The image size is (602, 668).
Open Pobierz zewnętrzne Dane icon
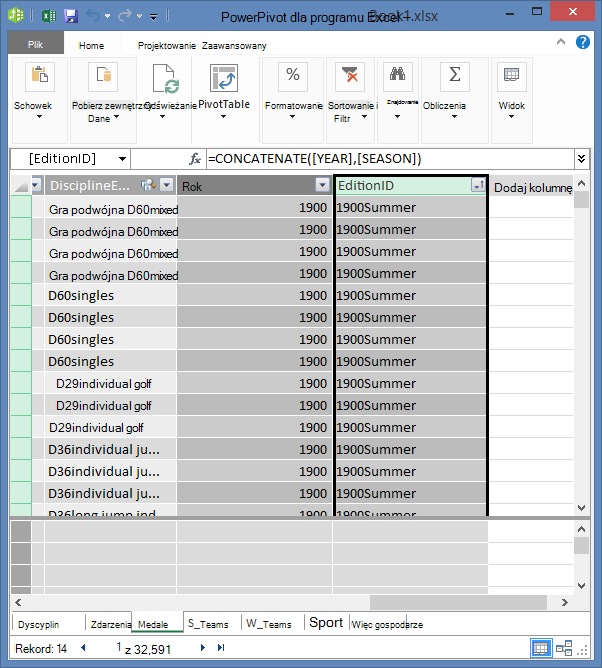coord(103,77)
